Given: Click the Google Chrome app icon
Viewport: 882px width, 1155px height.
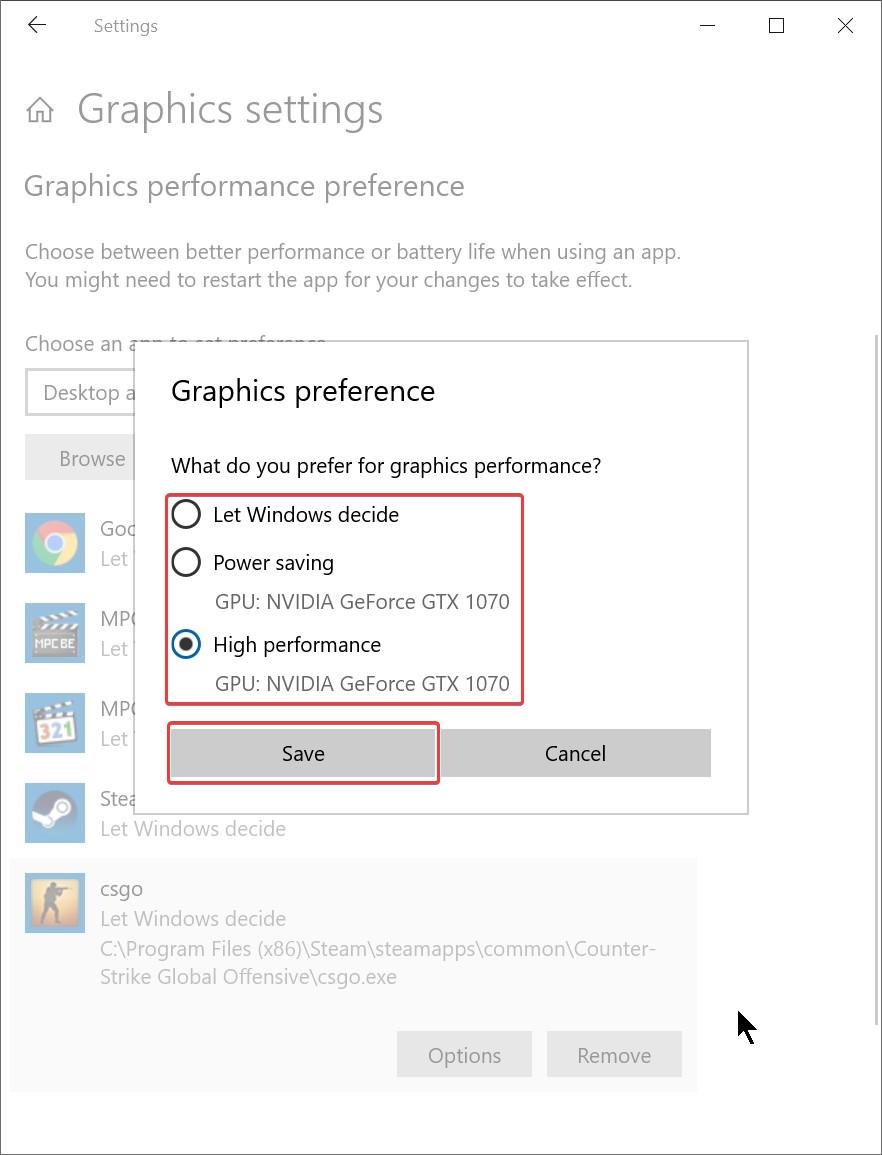Looking at the screenshot, I should [x=55, y=543].
